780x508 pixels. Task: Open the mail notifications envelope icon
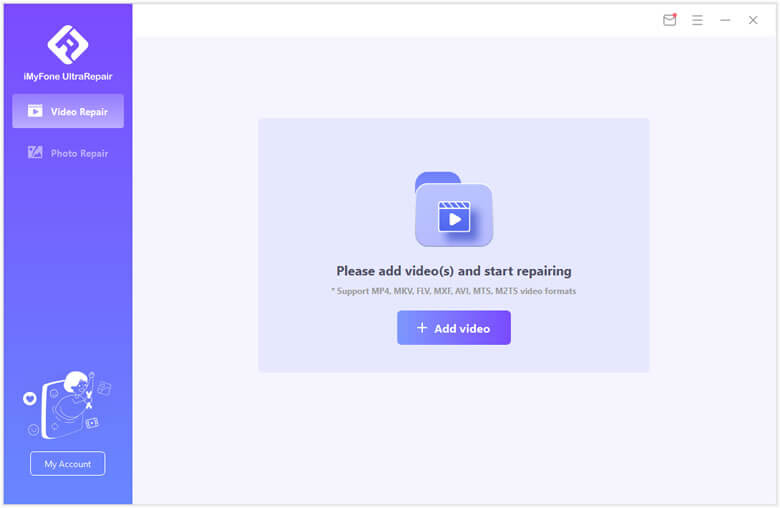pos(670,20)
